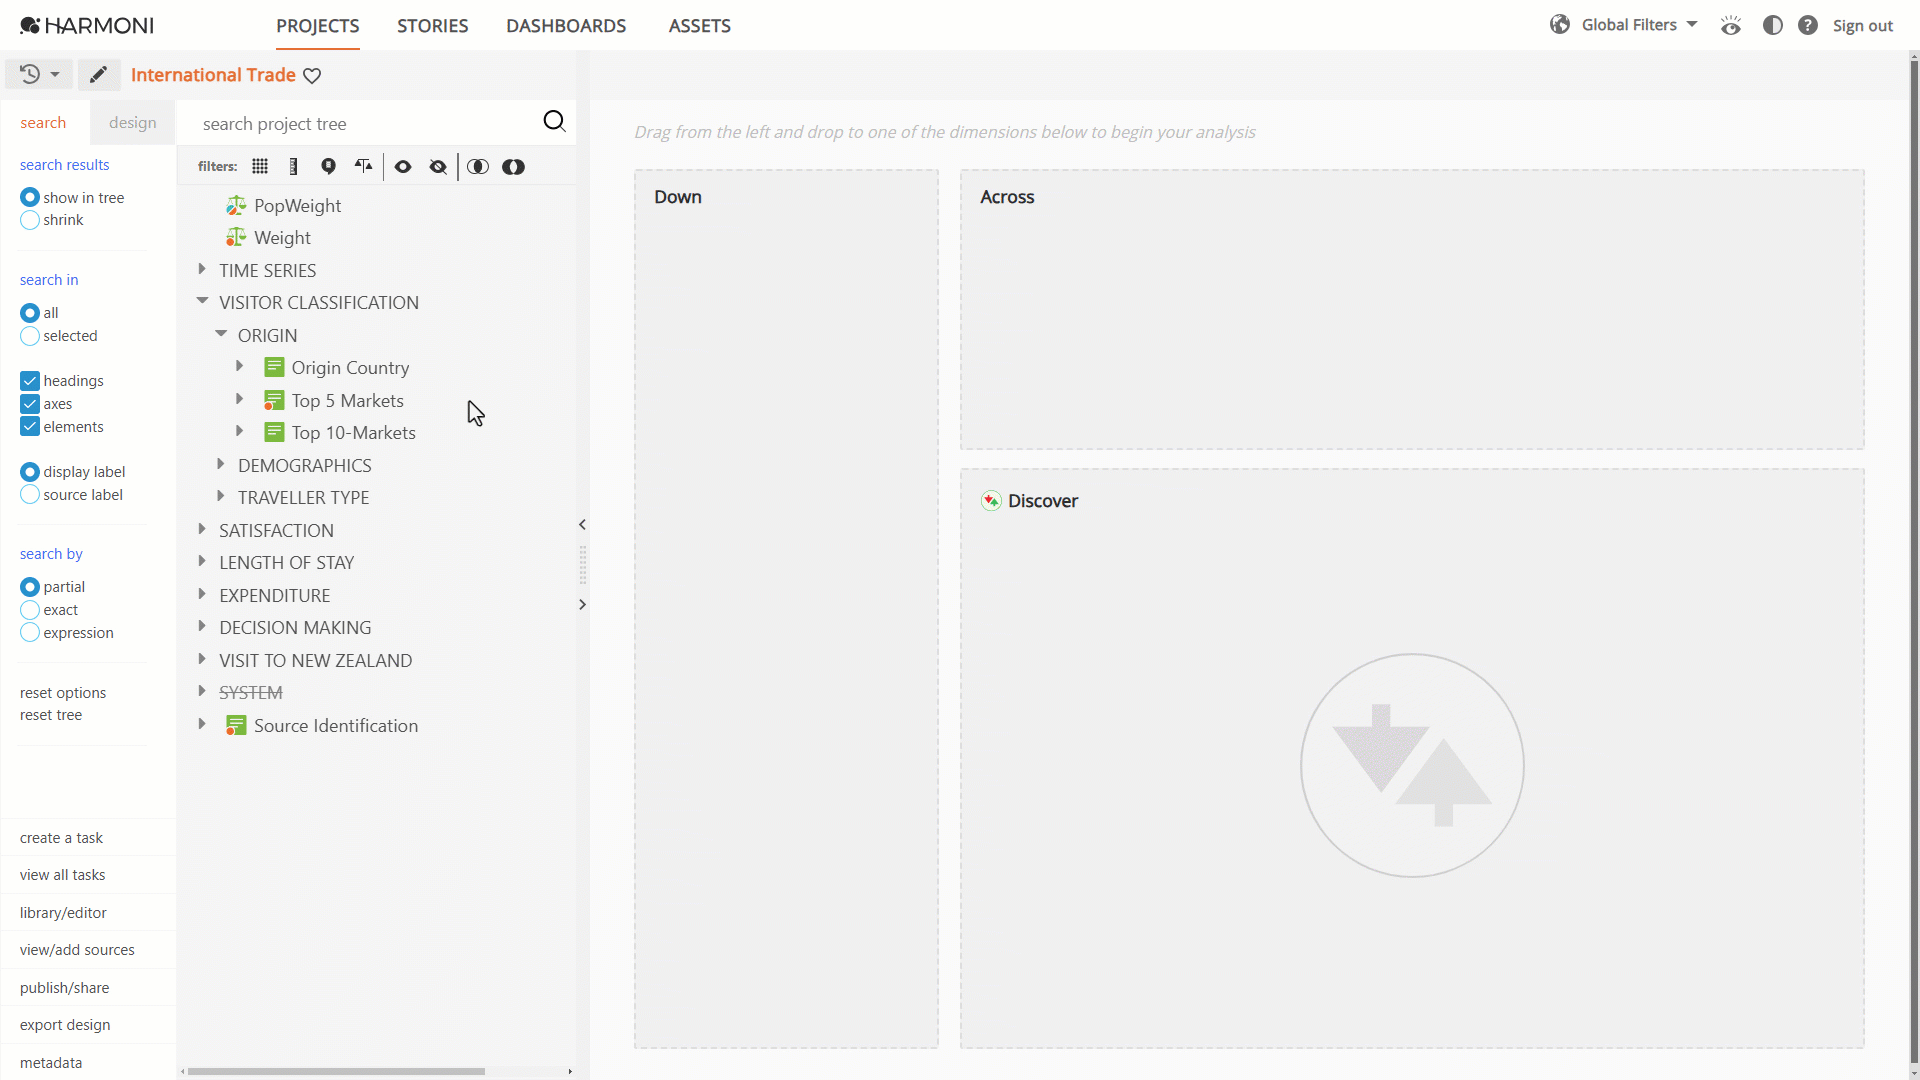Image resolution: width=1920 pixels, height=1080 pixels.
Task: Toggle the visible items eye filter
Action: [x=403, y=167]
